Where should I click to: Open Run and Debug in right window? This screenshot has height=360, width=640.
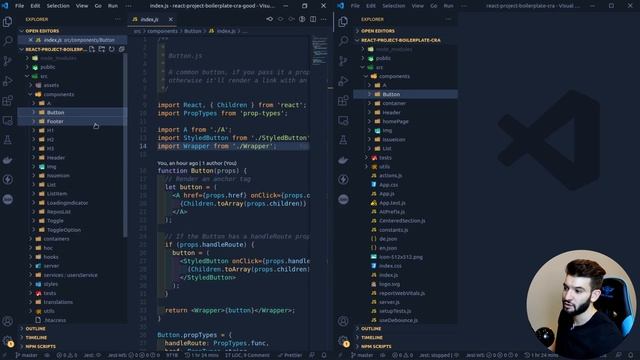[x=343, y=81]
